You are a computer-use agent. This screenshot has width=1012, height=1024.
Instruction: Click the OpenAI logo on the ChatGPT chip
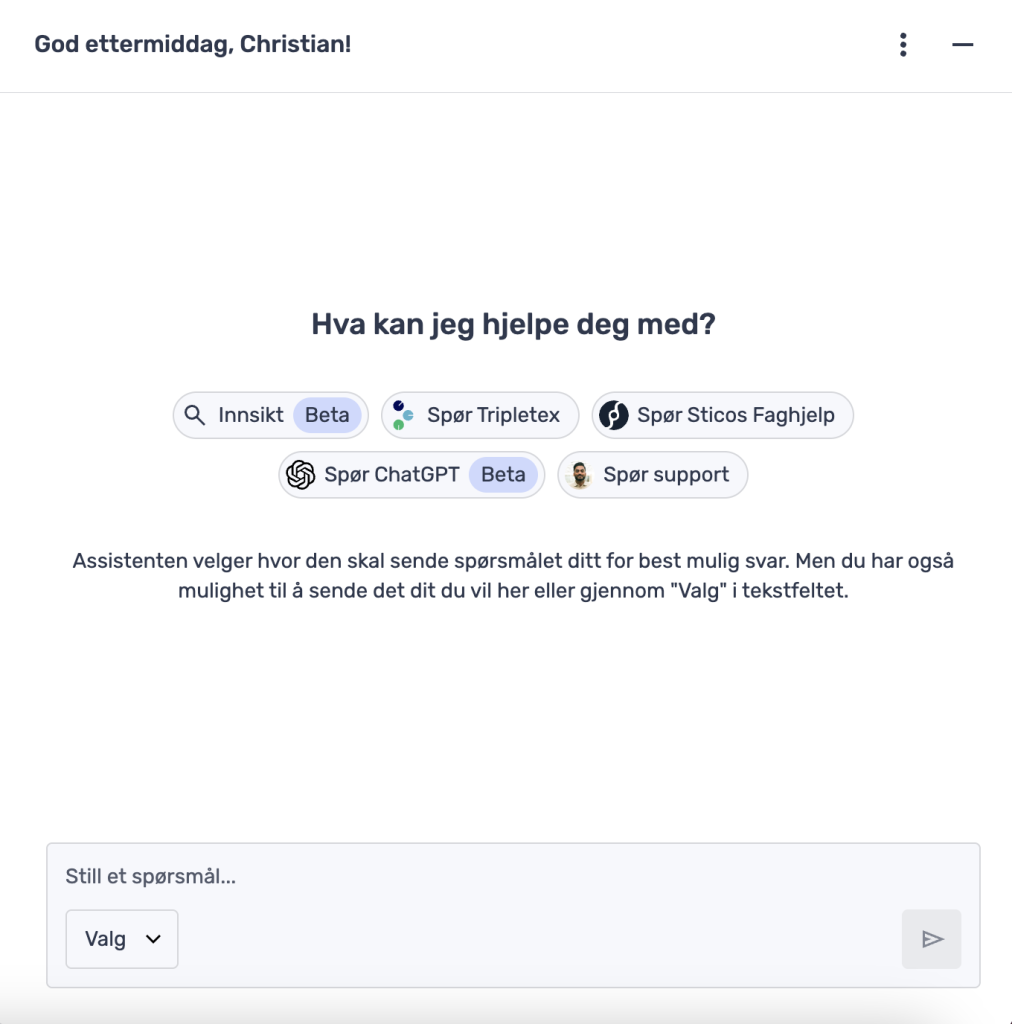tap(300, 474)
